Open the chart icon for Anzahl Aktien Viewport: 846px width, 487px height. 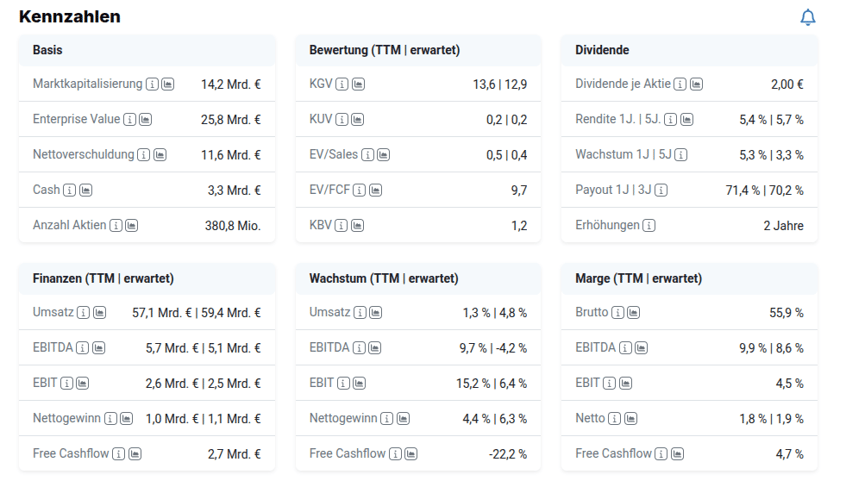coord(131,226)
